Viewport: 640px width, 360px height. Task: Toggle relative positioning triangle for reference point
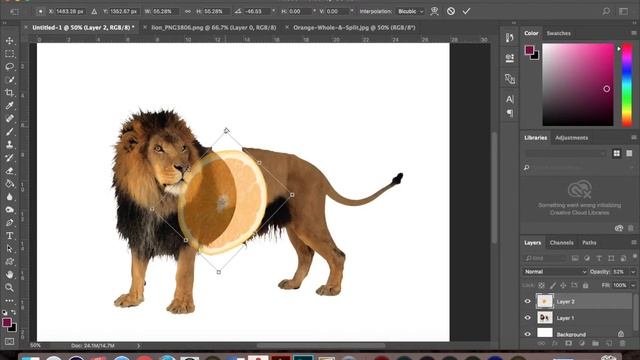94,11
